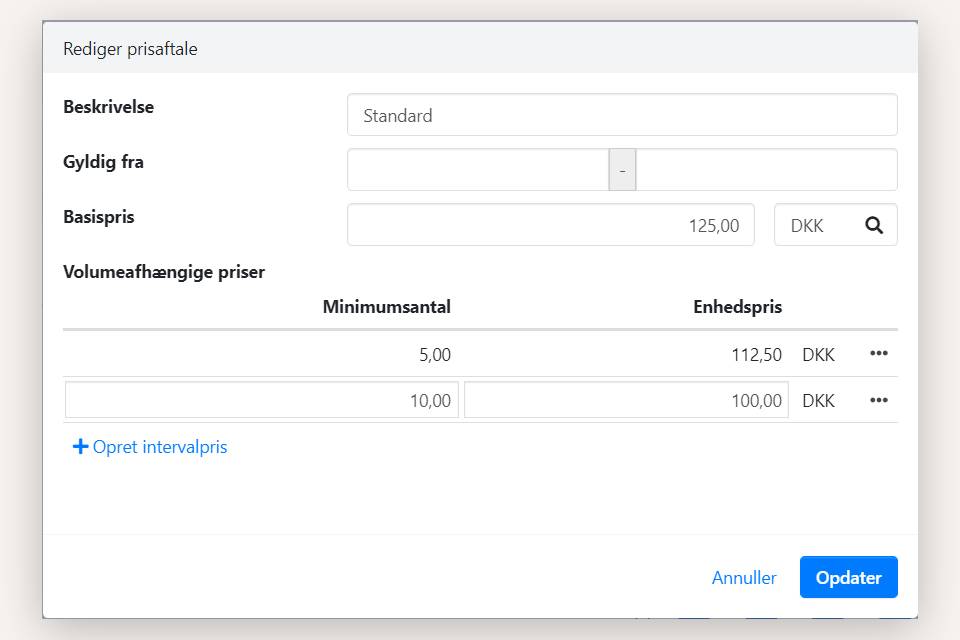Viewport: 960px width, 640px height.
Task: Click the Minimumsantal column header
Action: [x=386, y=307]
